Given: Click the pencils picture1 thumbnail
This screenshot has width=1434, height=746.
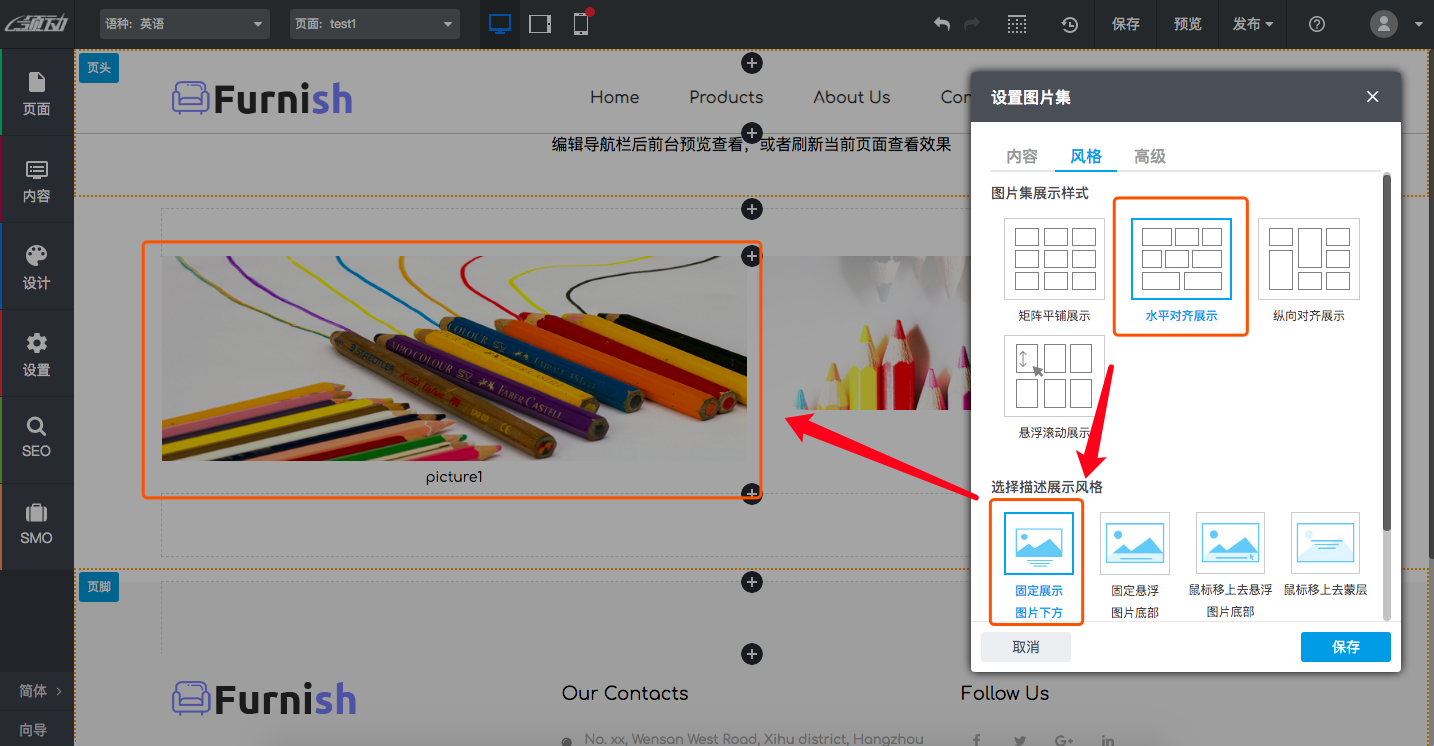Looking at the screenshot, I should 454,358.
